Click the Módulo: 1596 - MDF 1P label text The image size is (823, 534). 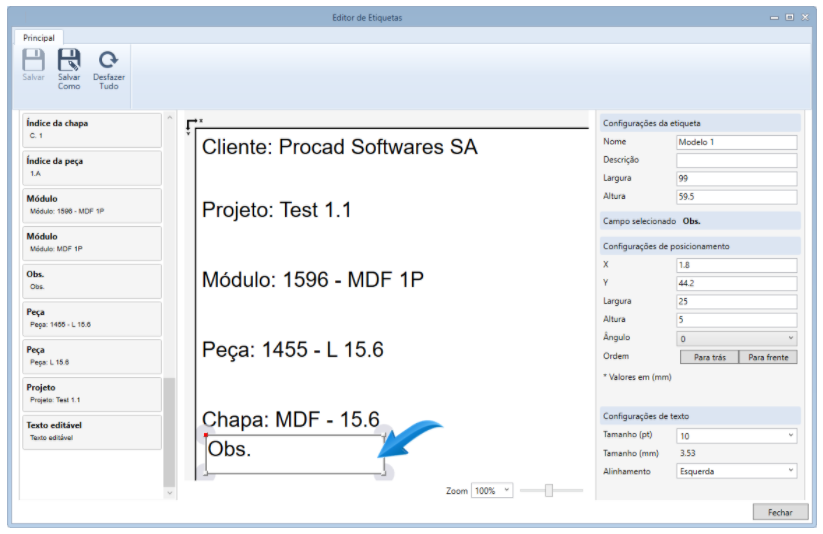pyautogui.click(x=313, y=280)
